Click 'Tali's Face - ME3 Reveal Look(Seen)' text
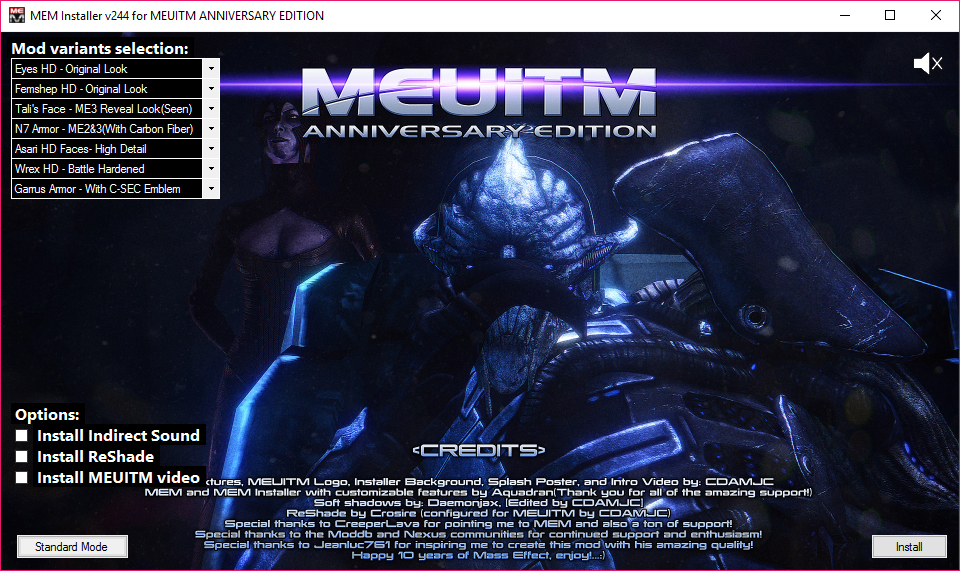Screen dimensions: 960x571 (x=103, y=109)
